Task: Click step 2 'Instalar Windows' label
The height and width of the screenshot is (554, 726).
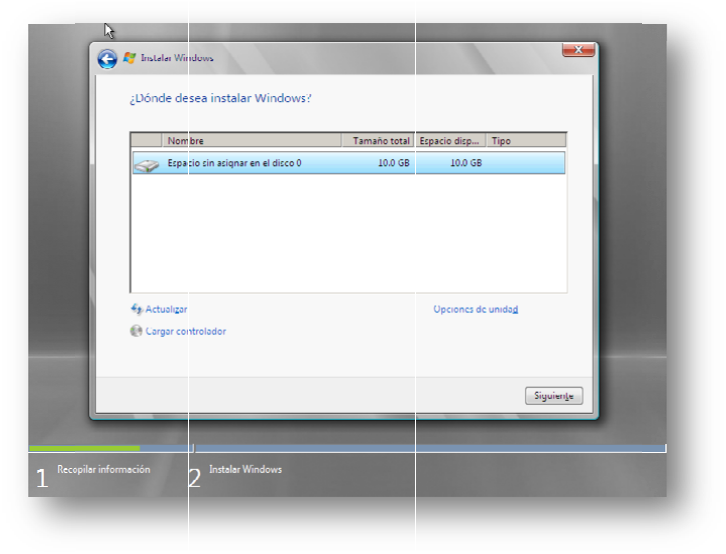Action: 245,469
